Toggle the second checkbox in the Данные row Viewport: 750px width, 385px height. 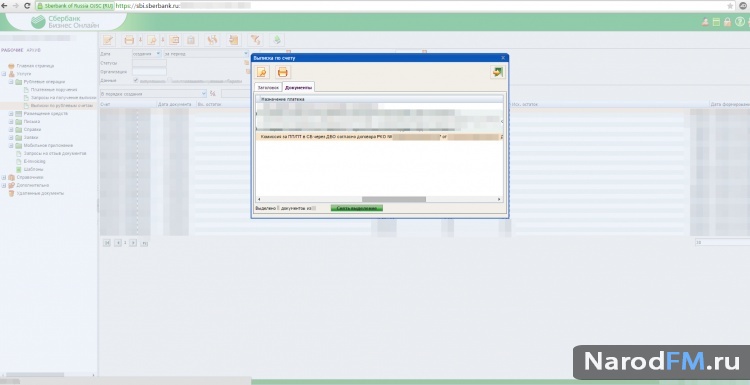click(x=170, y=80)
